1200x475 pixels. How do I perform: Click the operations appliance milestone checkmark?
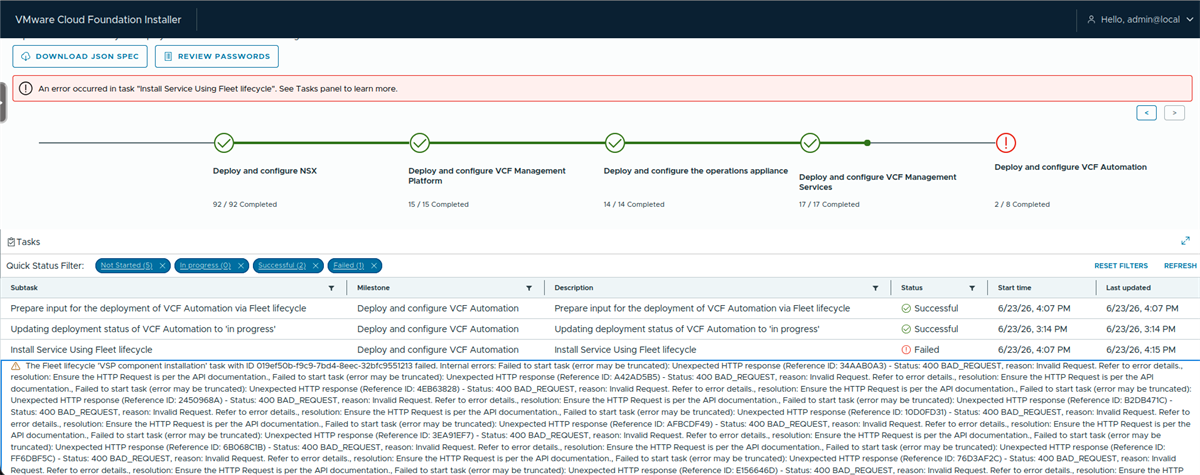(615, 143)
